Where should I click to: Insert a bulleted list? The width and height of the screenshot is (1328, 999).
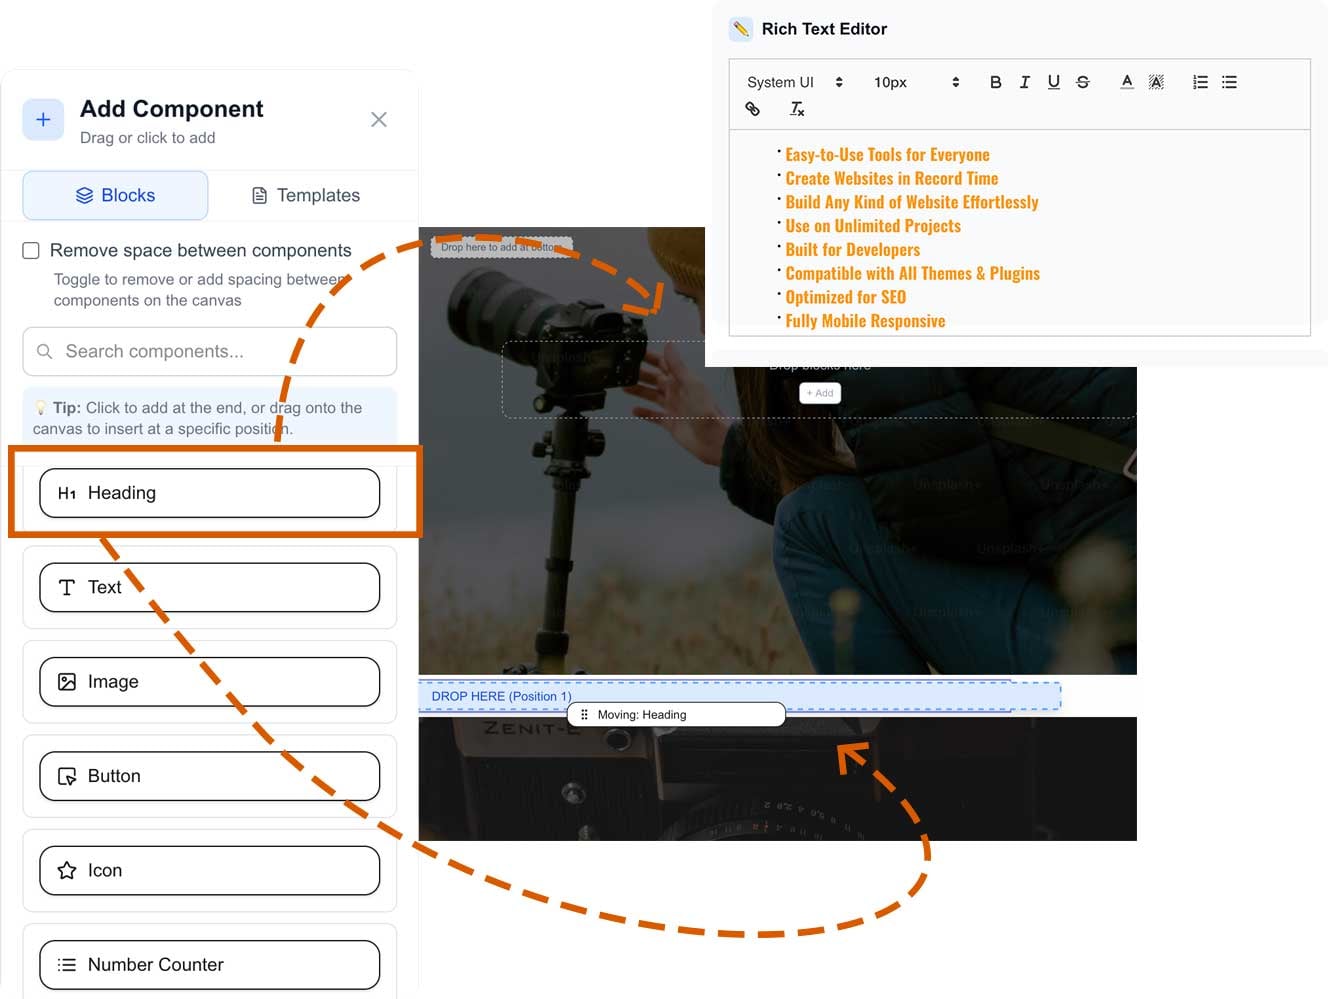[x=1229, y=82]
